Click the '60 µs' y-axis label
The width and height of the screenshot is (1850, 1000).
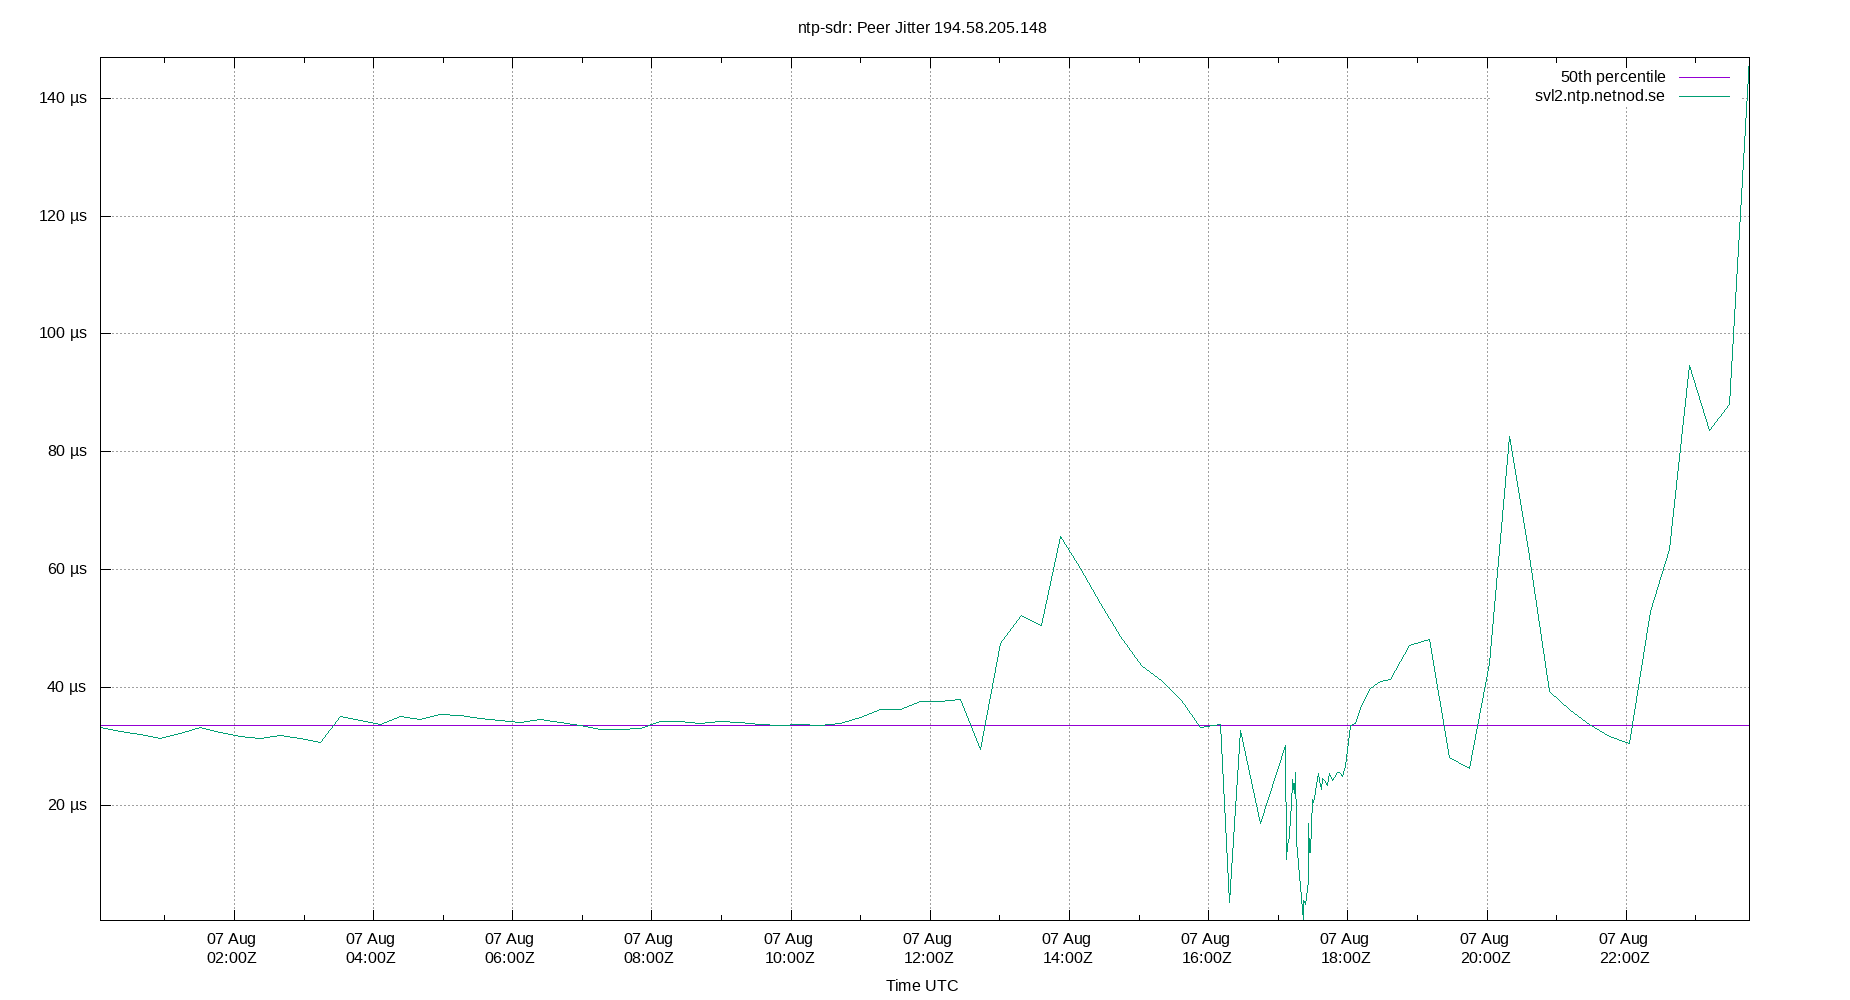click(x=67, y=569)
